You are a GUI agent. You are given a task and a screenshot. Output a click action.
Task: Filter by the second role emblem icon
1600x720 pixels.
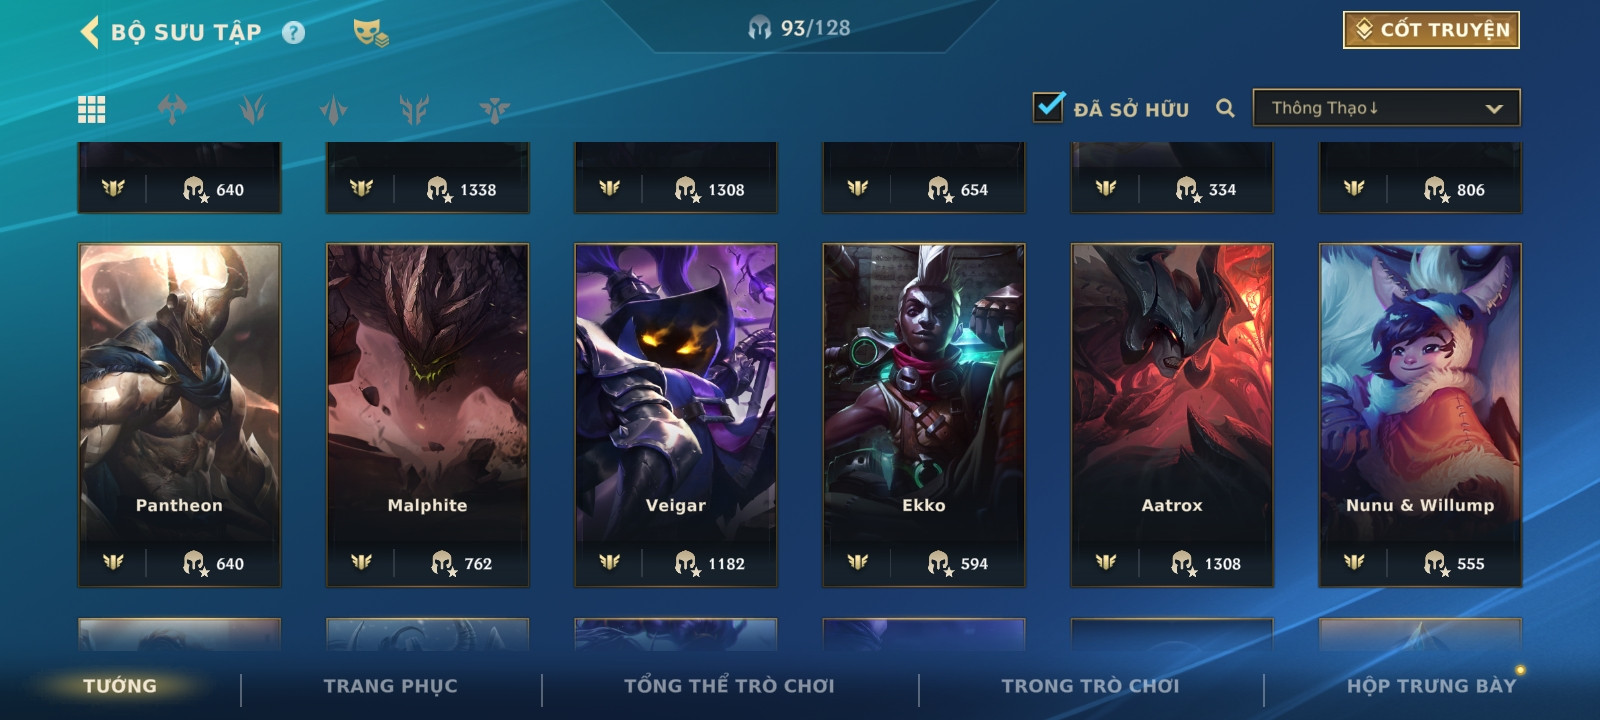point(253,109)
